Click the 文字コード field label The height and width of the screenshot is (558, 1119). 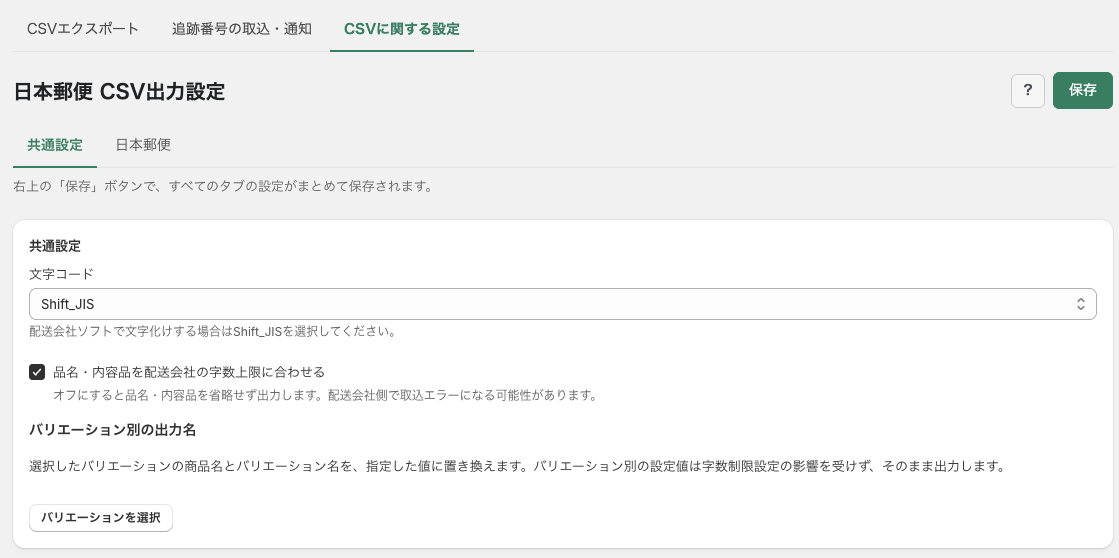[x=61, y=274]
